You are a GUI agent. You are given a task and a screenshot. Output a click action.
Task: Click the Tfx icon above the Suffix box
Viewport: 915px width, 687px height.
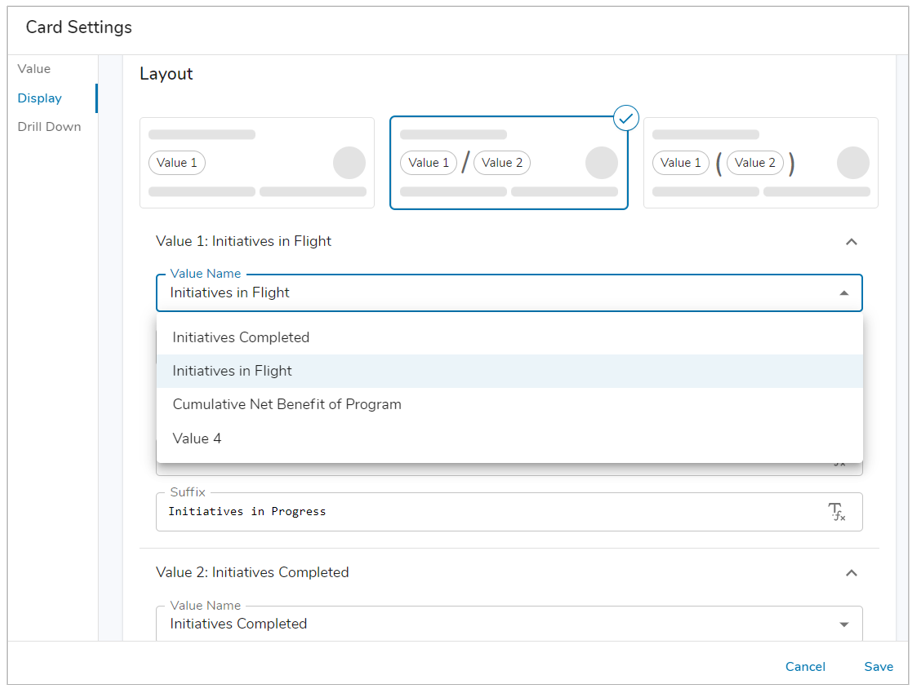click(838, 461)
